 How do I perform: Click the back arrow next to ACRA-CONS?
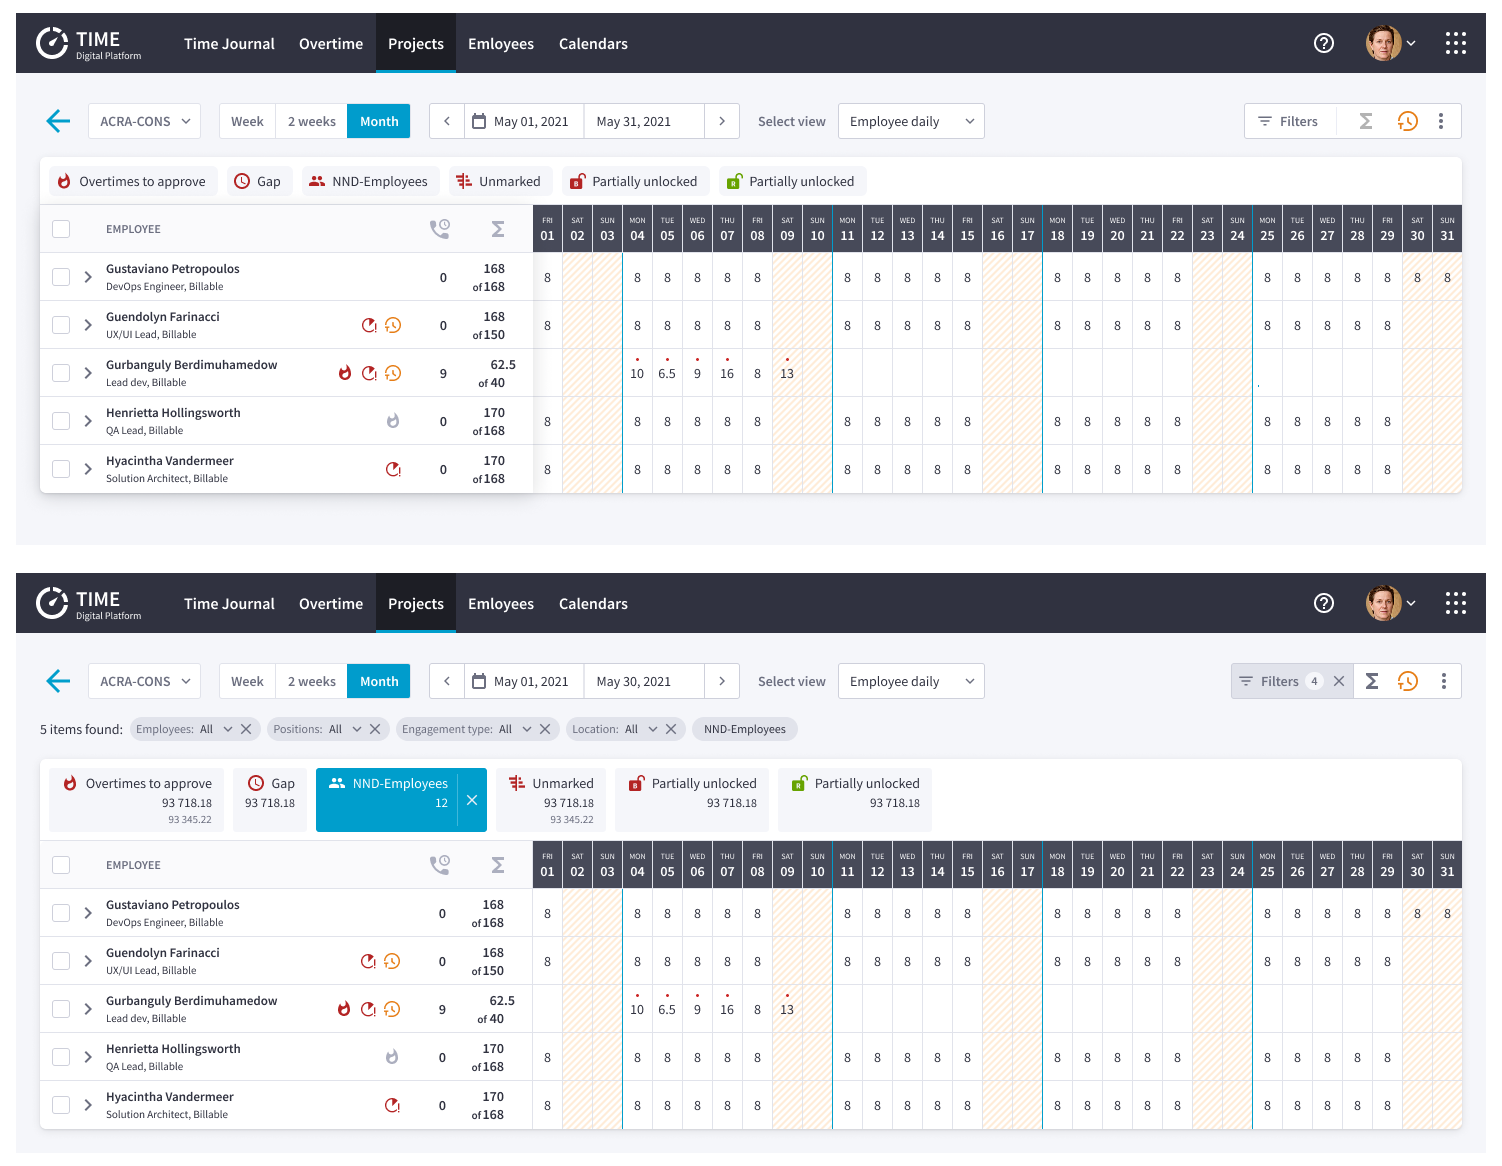pos(58,121)
